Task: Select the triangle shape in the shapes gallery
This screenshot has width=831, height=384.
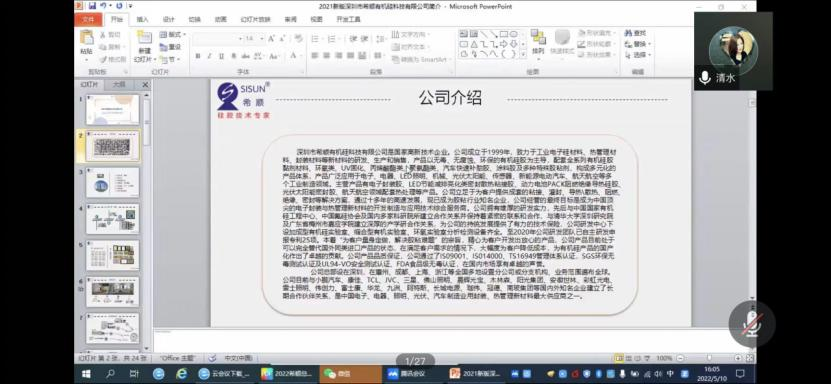Action: [x=474, y=44]
